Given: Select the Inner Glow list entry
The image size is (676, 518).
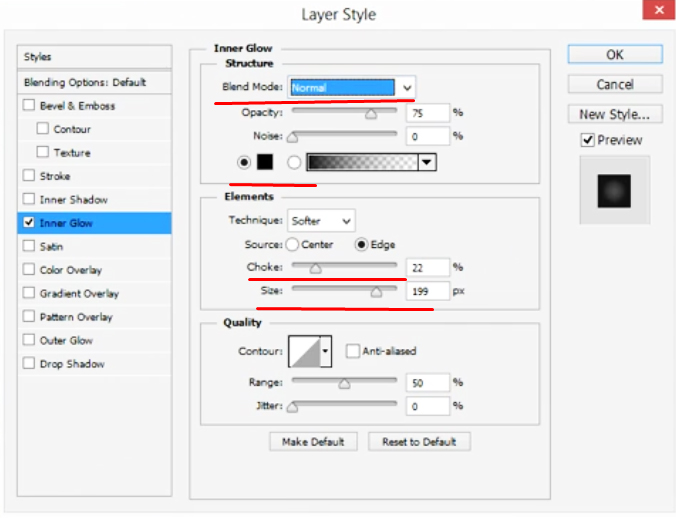Looking at the screenshot, I should coord(94,223).
